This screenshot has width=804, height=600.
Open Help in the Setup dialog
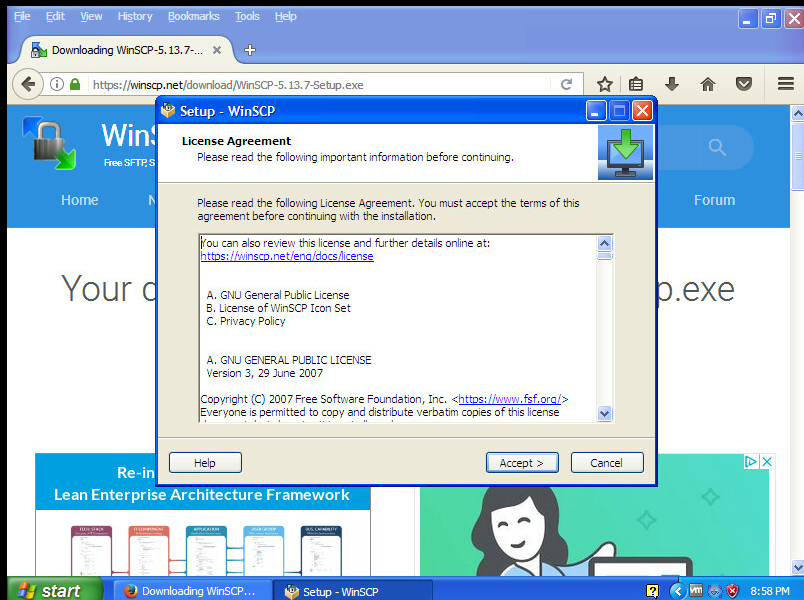coord(205,463)
